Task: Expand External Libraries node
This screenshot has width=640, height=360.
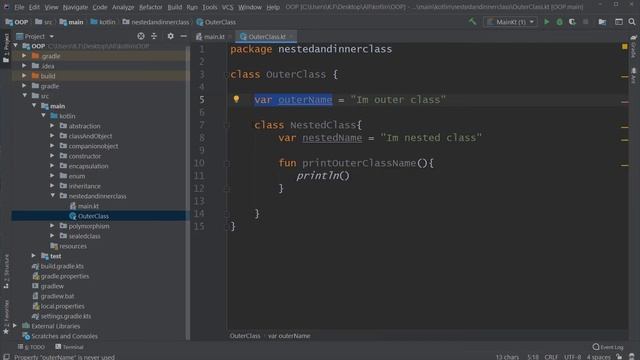Action: [15, 326]
